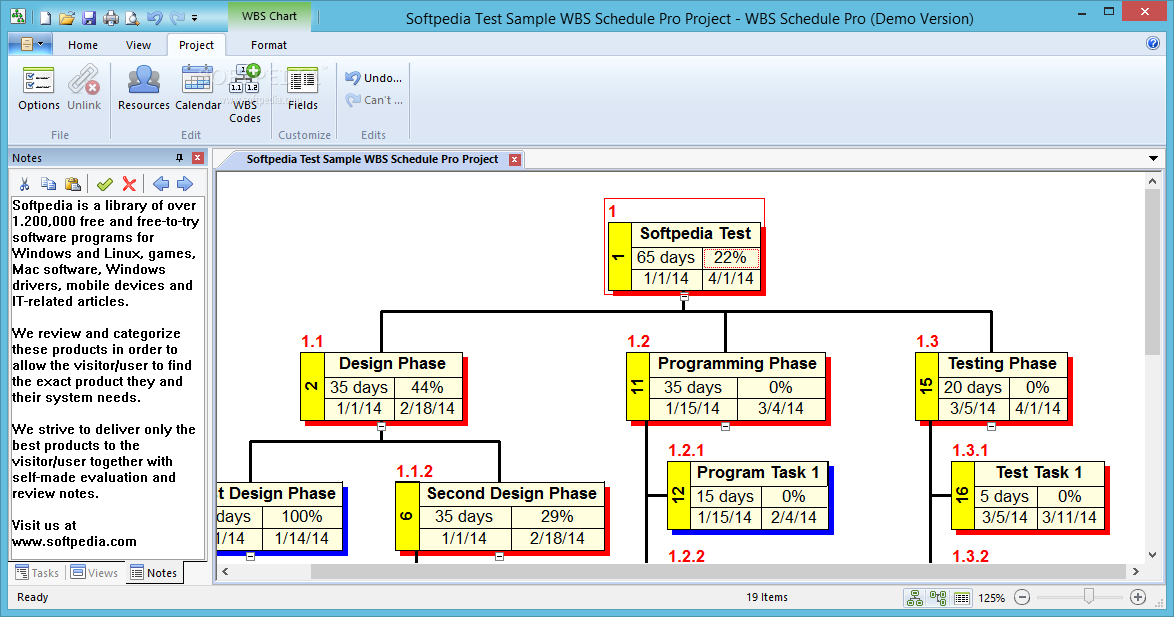The height and width of the screenshot is (617, 1174).
Task: Open document tab list dropdown arrow
Action: [1153, 159]
